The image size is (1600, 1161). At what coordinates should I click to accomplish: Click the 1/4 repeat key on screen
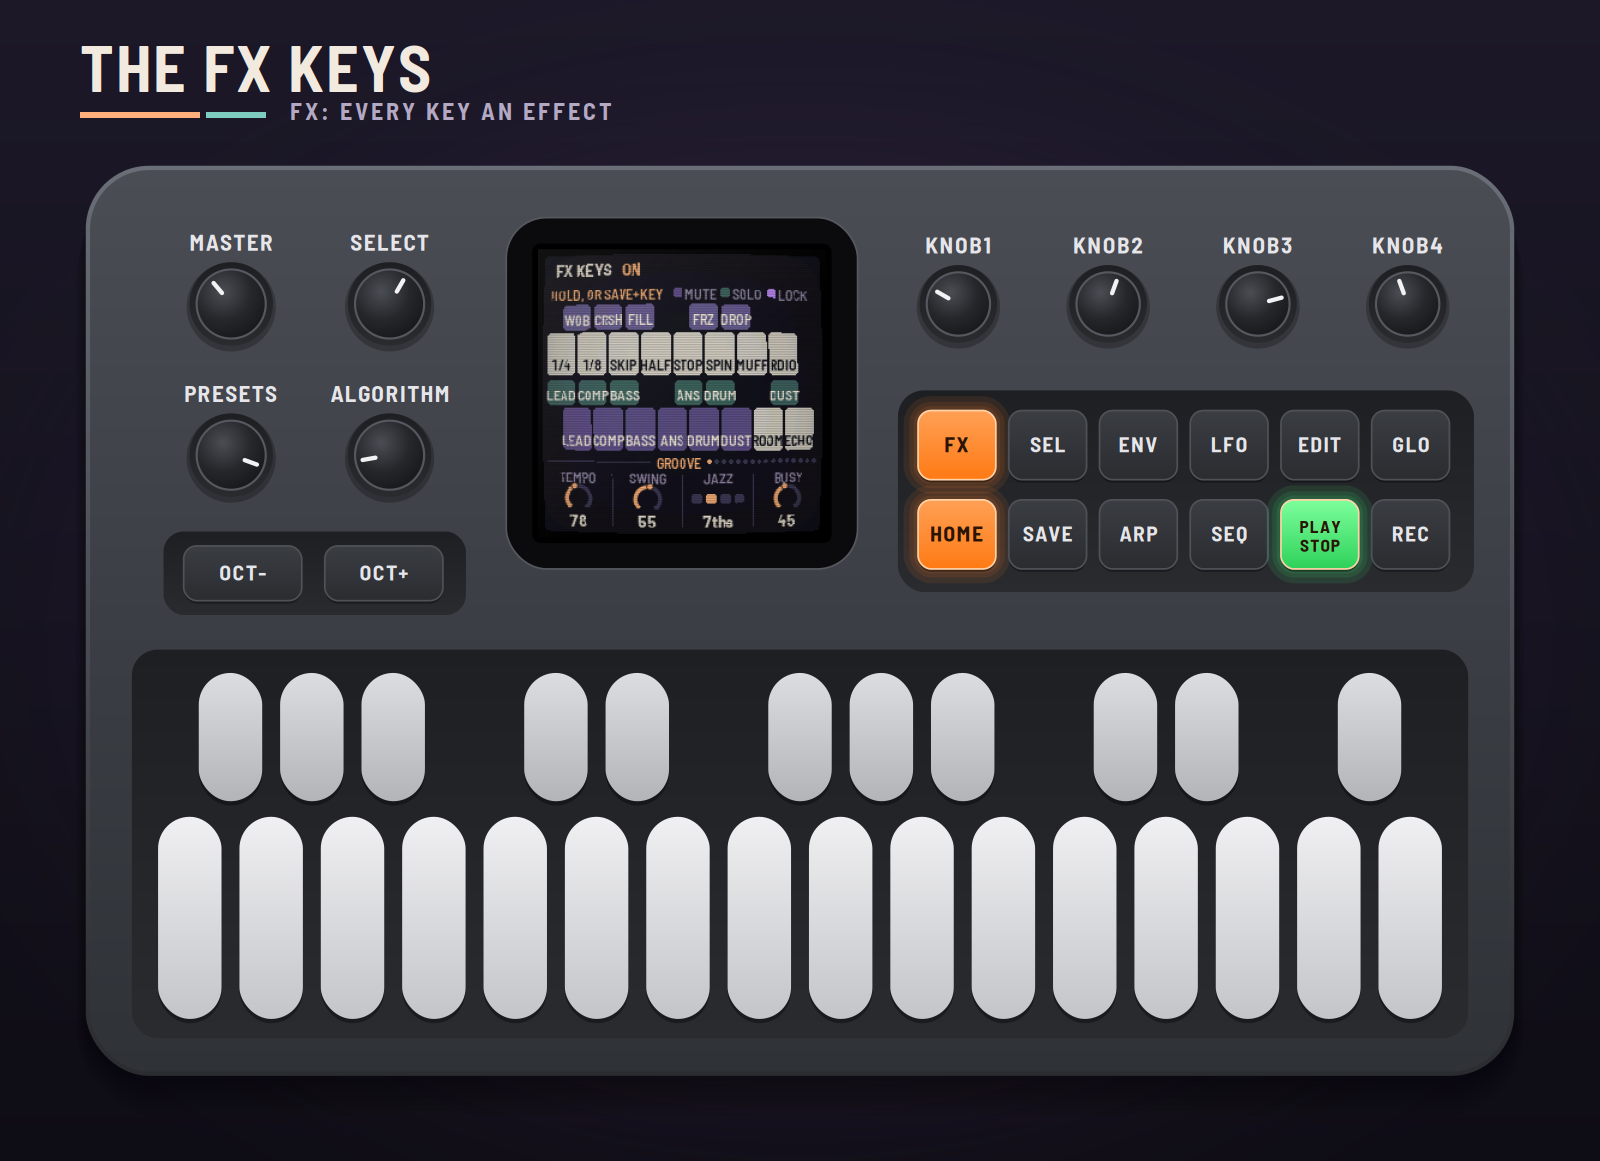tap(561, 354)
